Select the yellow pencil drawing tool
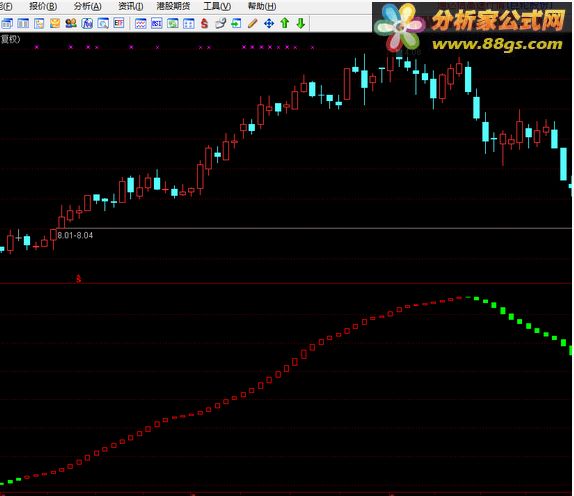Screen dimensions: 574x496 click(253, 23)
